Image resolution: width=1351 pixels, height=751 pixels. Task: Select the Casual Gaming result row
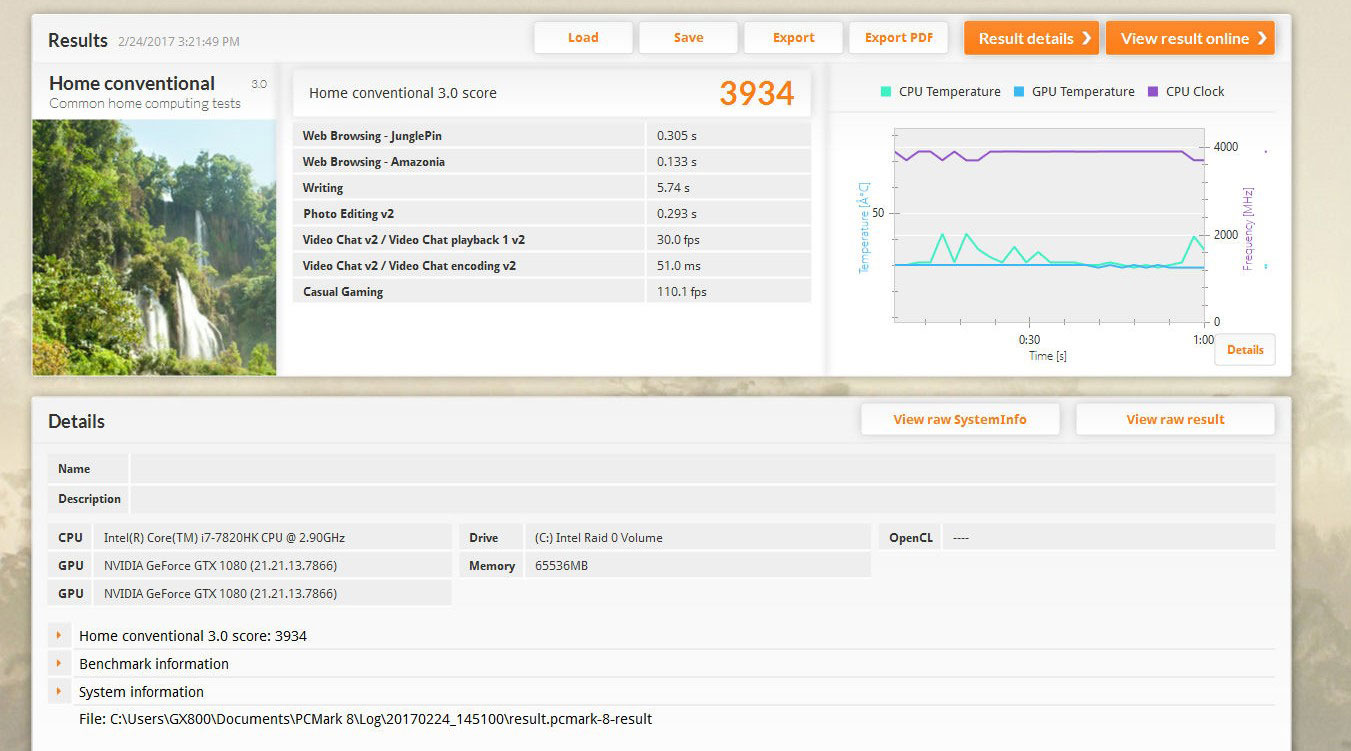pos(551,292)
